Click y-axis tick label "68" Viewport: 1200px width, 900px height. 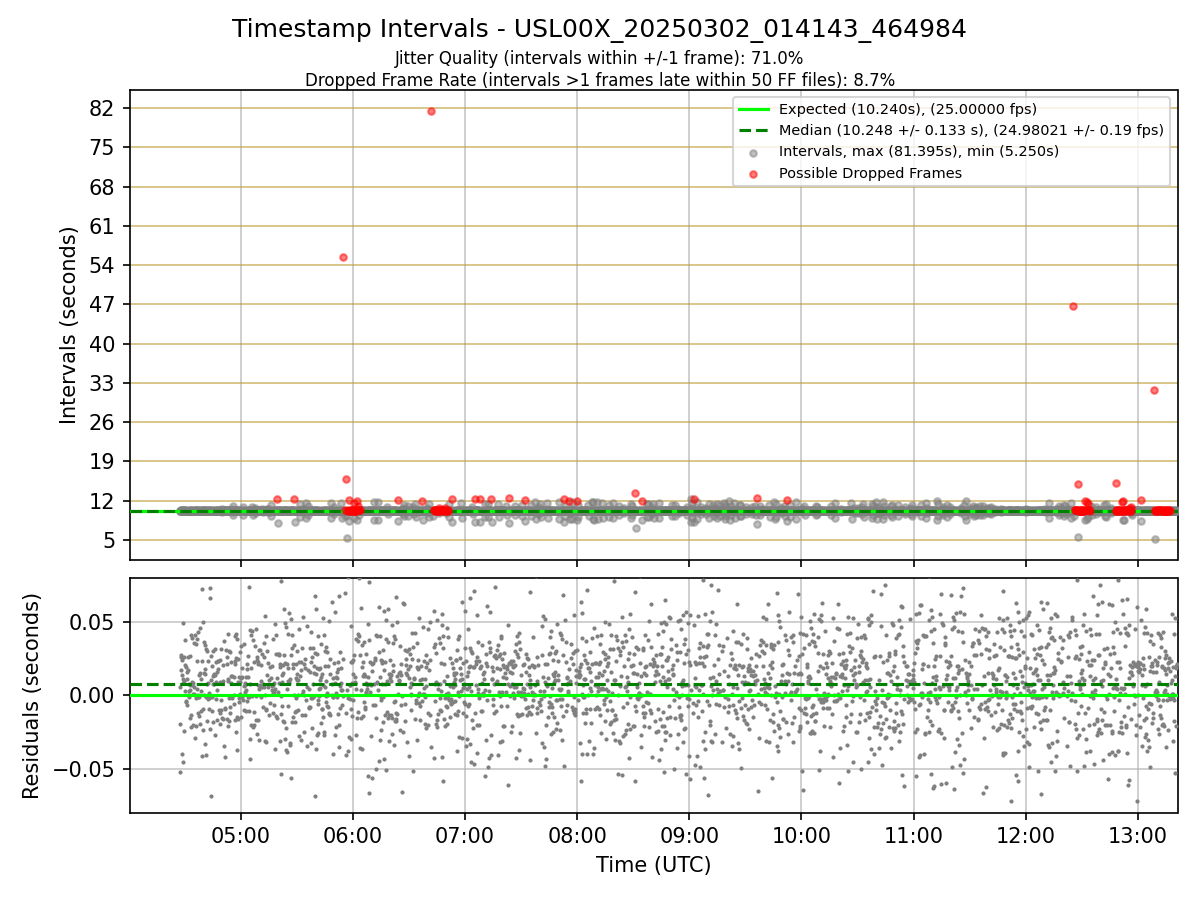[x=104, y=187]
